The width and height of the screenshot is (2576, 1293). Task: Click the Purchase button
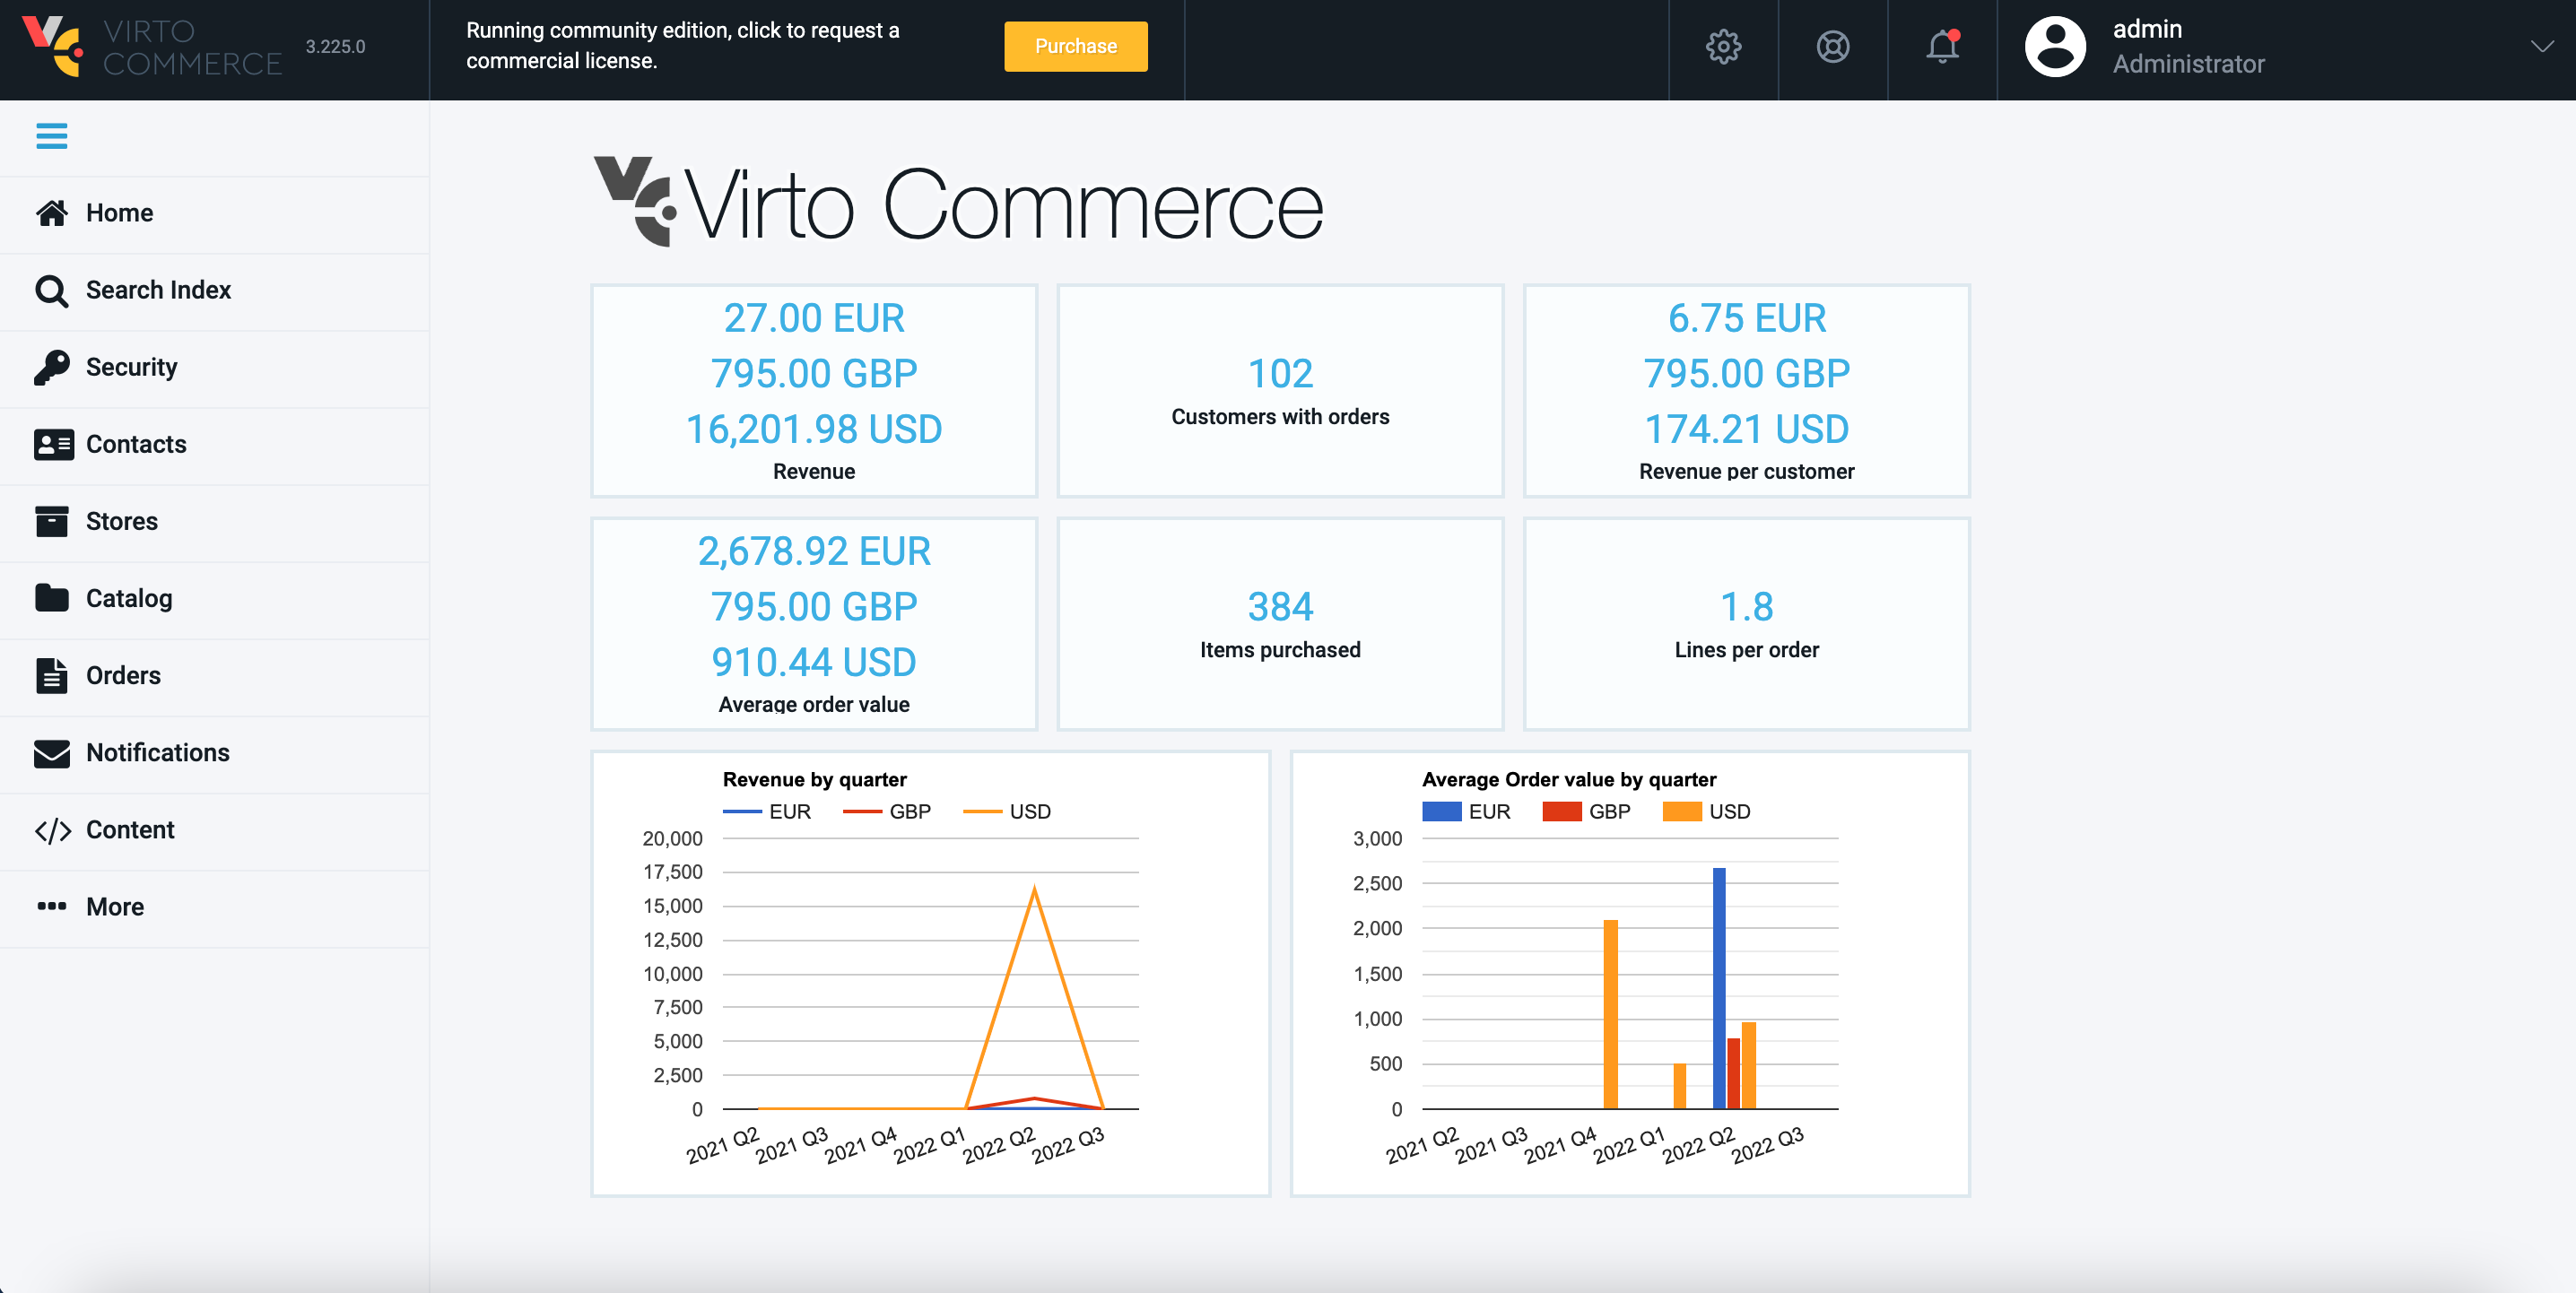tap(1075, 46)
